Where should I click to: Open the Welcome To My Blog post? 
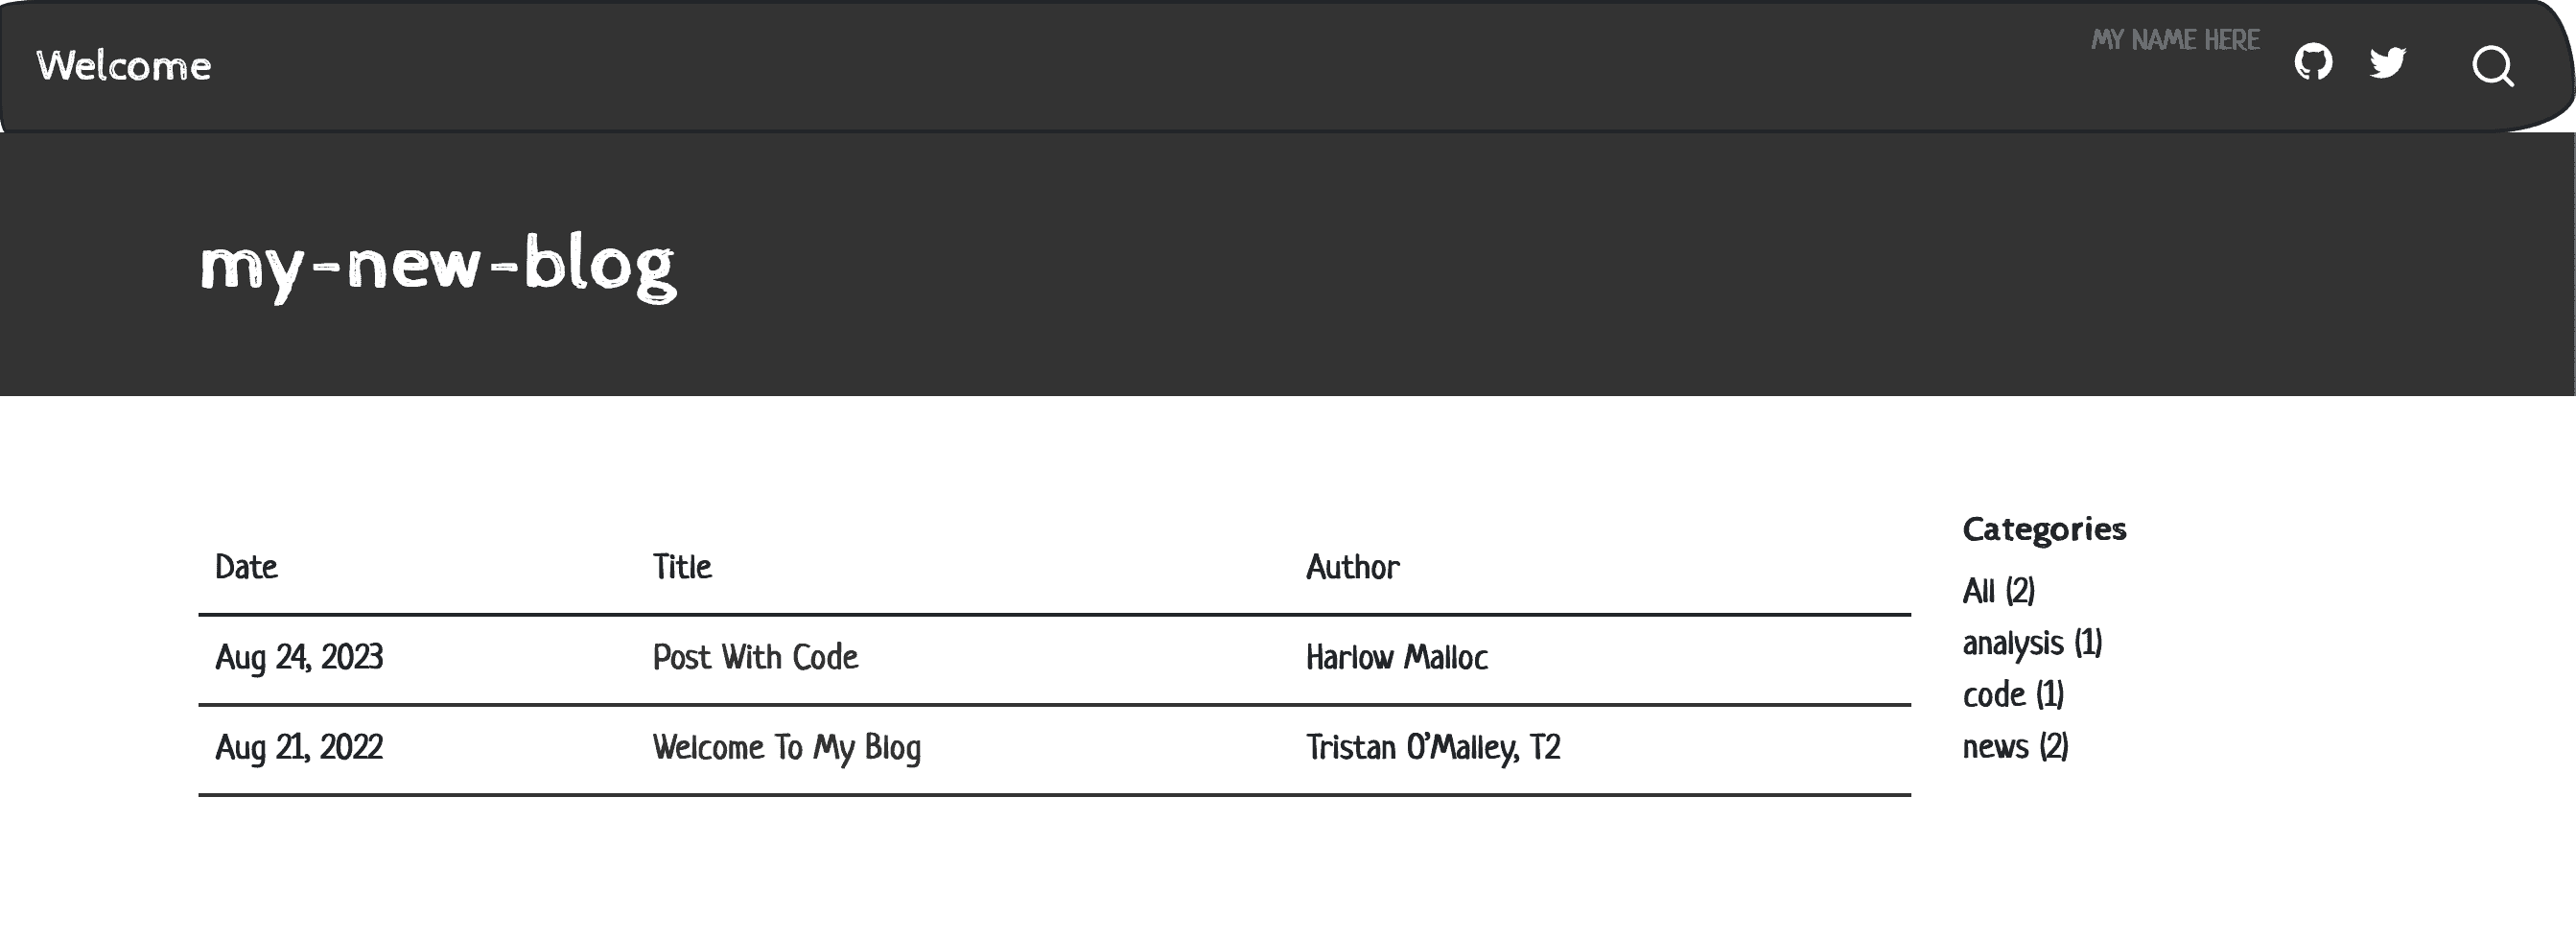pyautogui.click(x=786, y=747)
